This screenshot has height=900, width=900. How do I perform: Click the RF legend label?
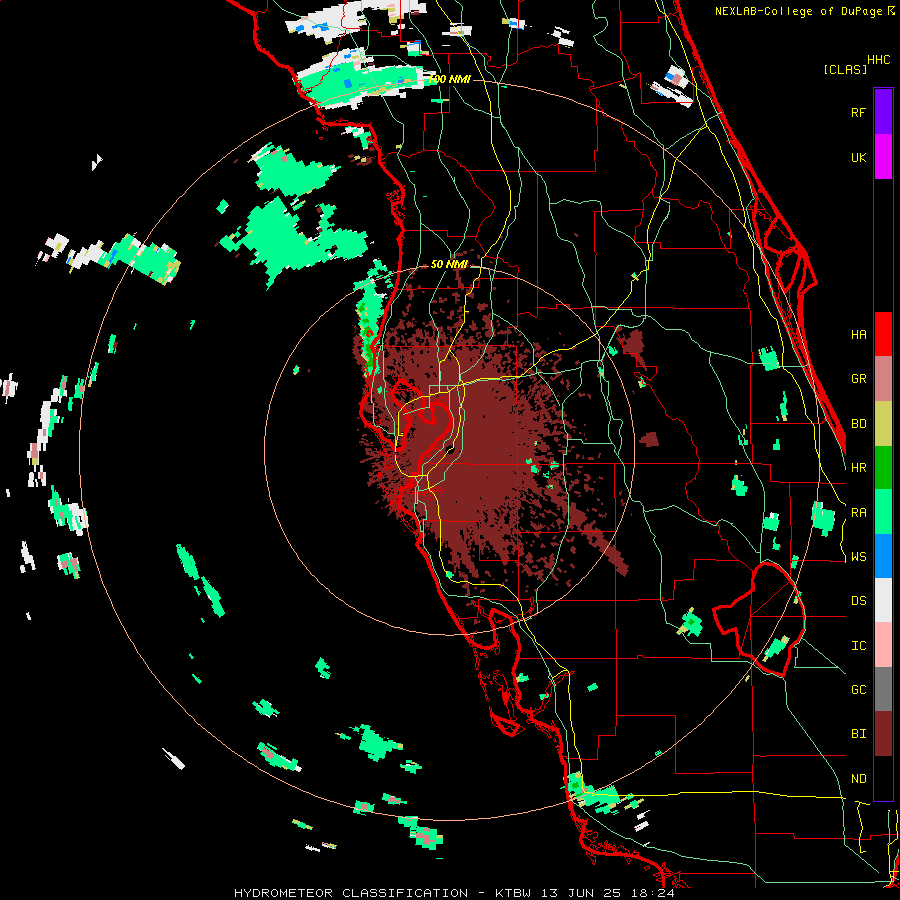[x=858, y=112]
